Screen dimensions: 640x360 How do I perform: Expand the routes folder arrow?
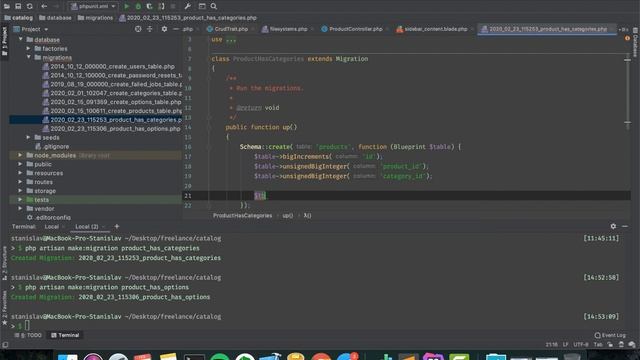pyautogui.click(x=20, y=182)
